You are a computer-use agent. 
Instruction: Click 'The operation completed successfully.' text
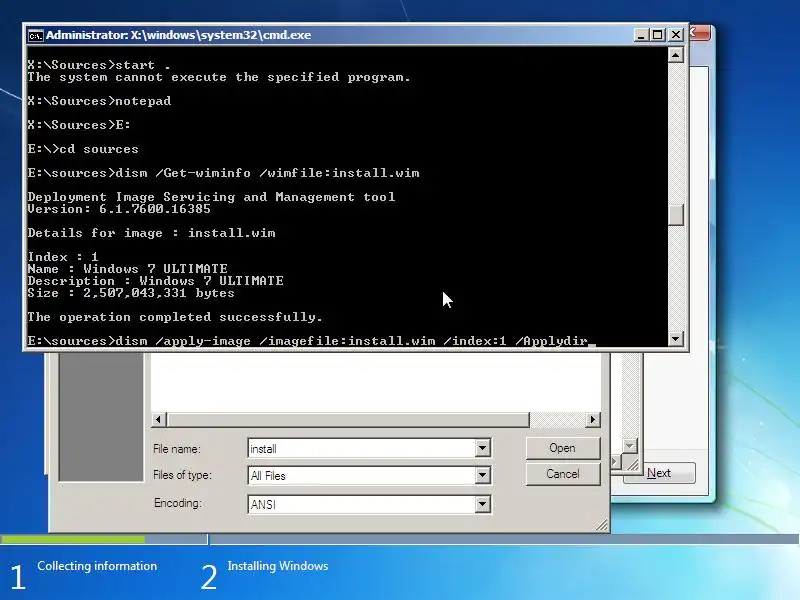click(x=175, y=317)
